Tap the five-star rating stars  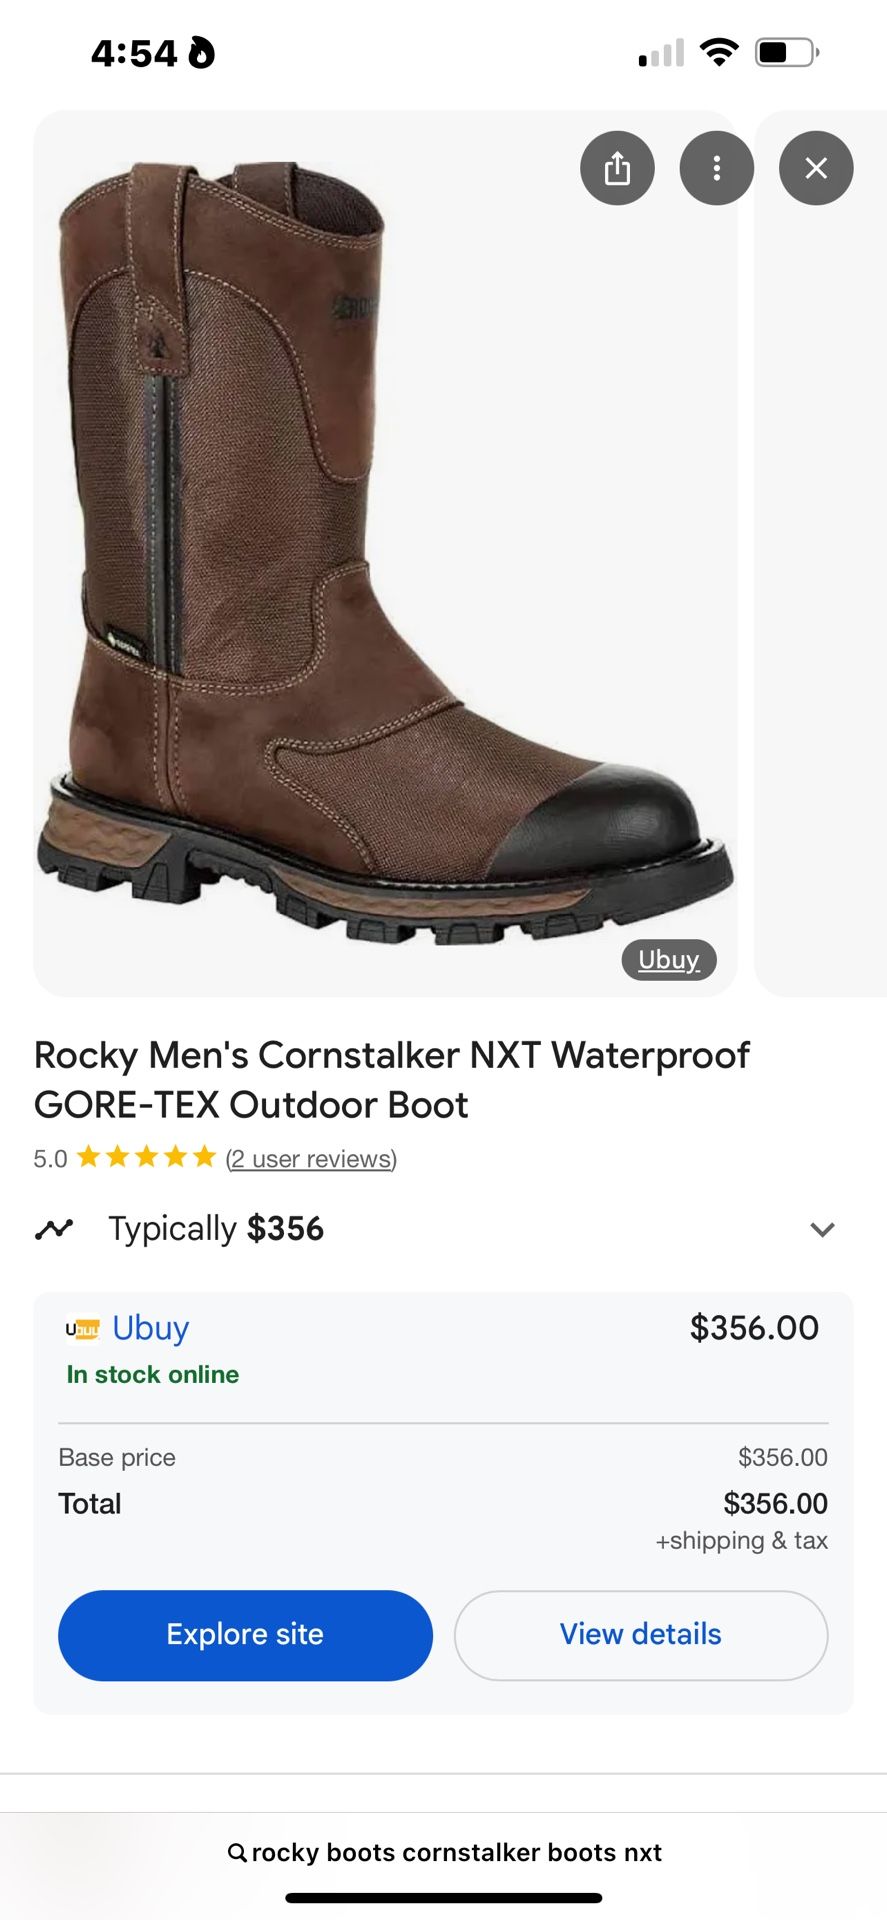click(x=146, y=1158)
